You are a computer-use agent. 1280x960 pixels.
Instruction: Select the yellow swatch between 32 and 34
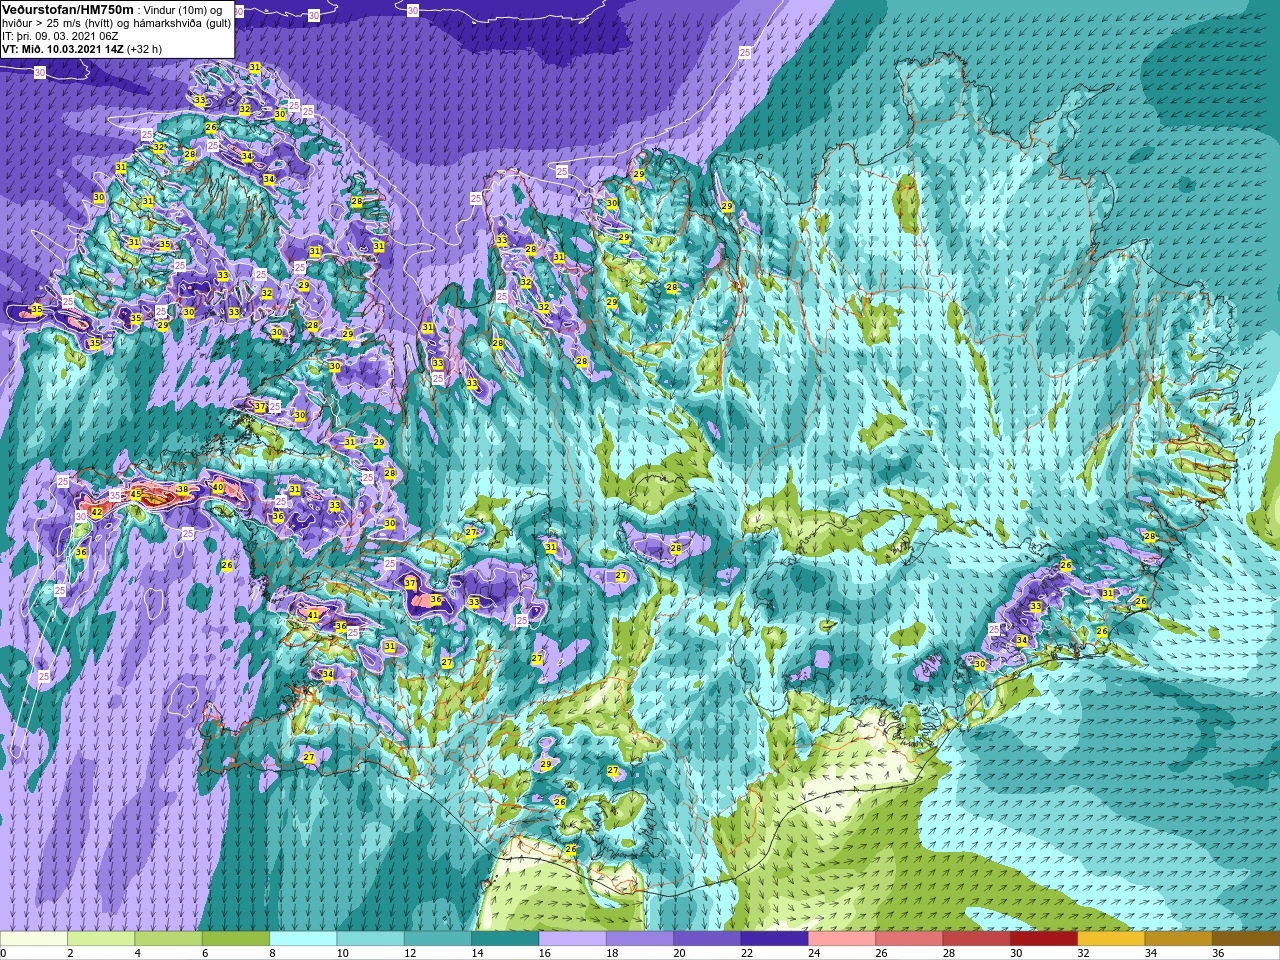(x=1110, y=939)
